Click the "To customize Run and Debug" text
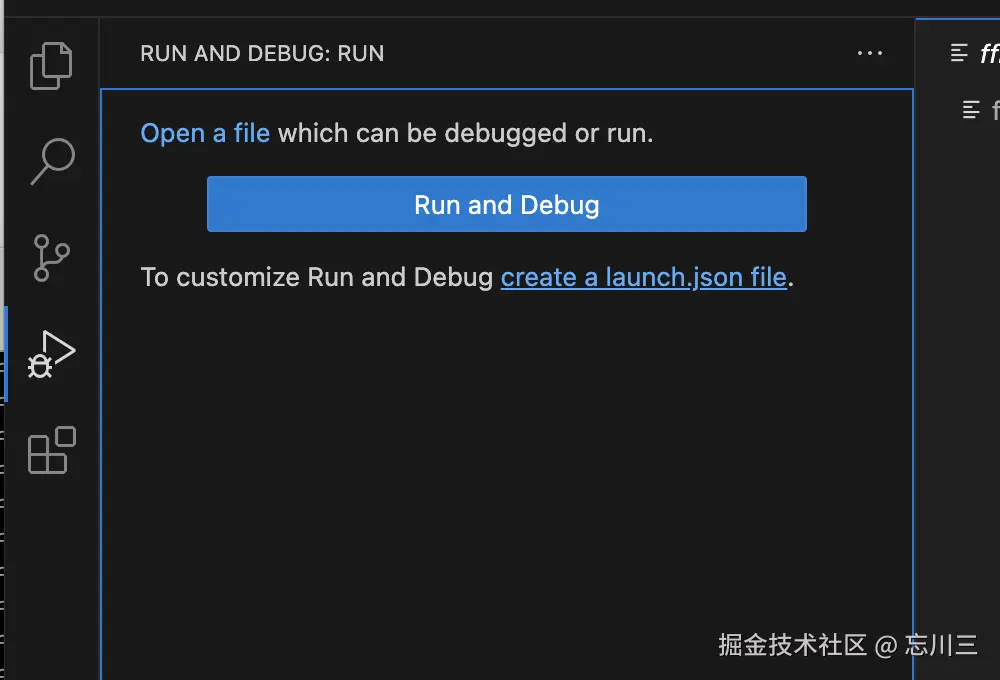Screen dimensions: 1000x680 point(317,277)
